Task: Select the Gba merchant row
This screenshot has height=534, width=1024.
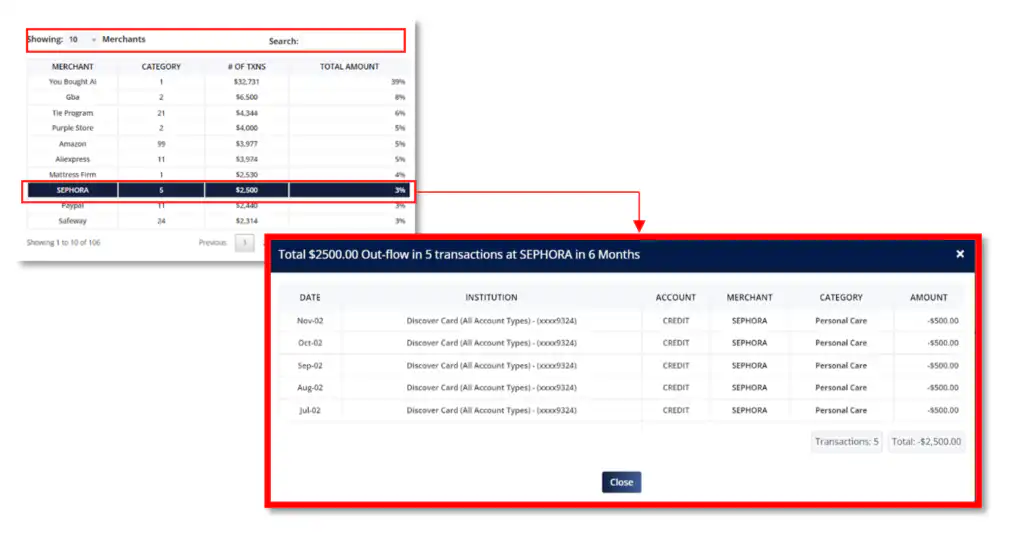Action: (x=217, y=97)
